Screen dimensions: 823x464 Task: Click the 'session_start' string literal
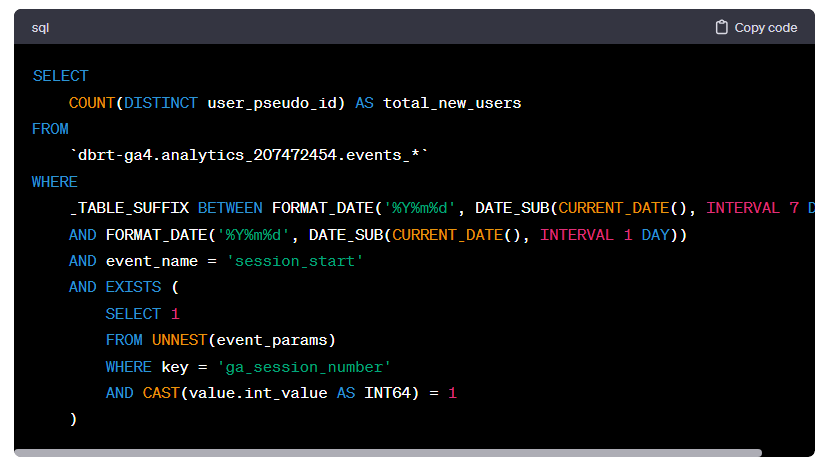(294, 261)
